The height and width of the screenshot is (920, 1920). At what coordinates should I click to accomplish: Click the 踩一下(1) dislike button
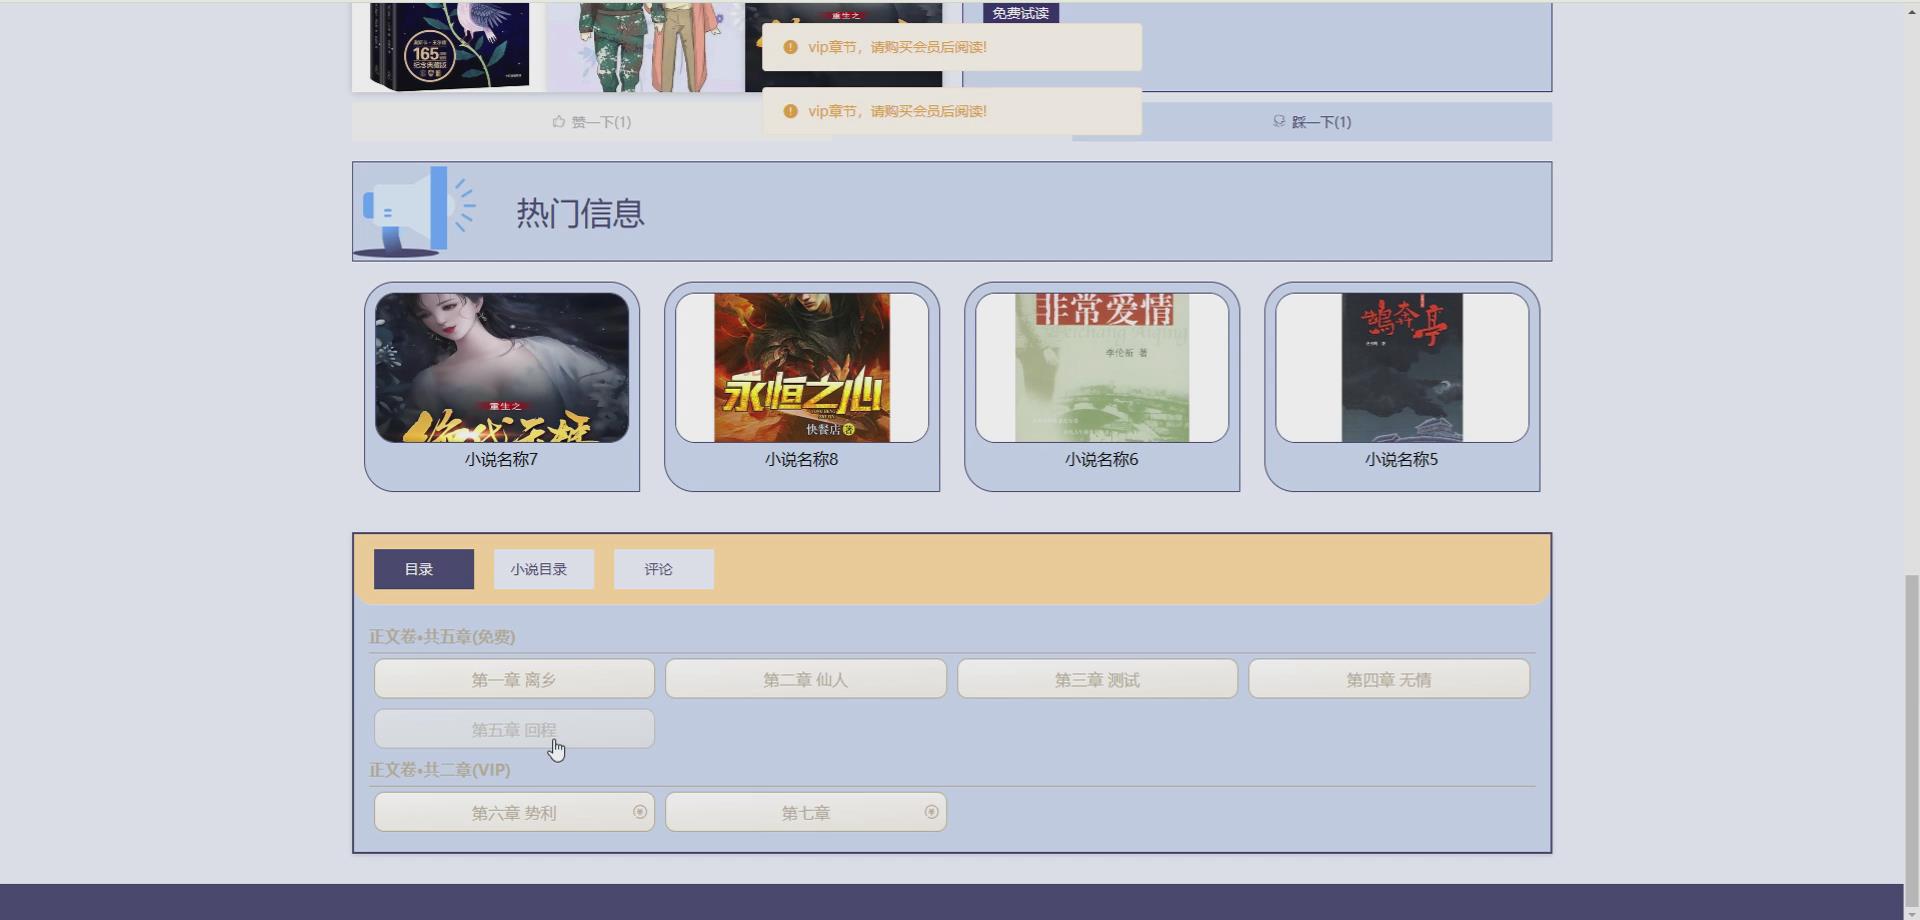click(x=1312, y=122)
